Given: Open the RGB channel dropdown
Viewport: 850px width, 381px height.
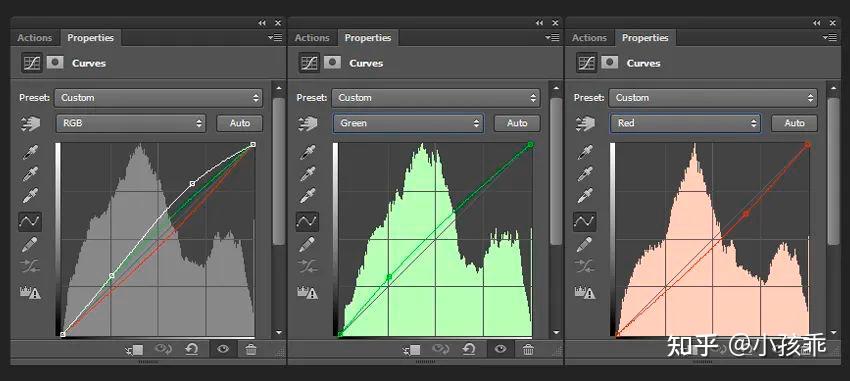Looking at the screenshot, I should click(x=131, y=123).
